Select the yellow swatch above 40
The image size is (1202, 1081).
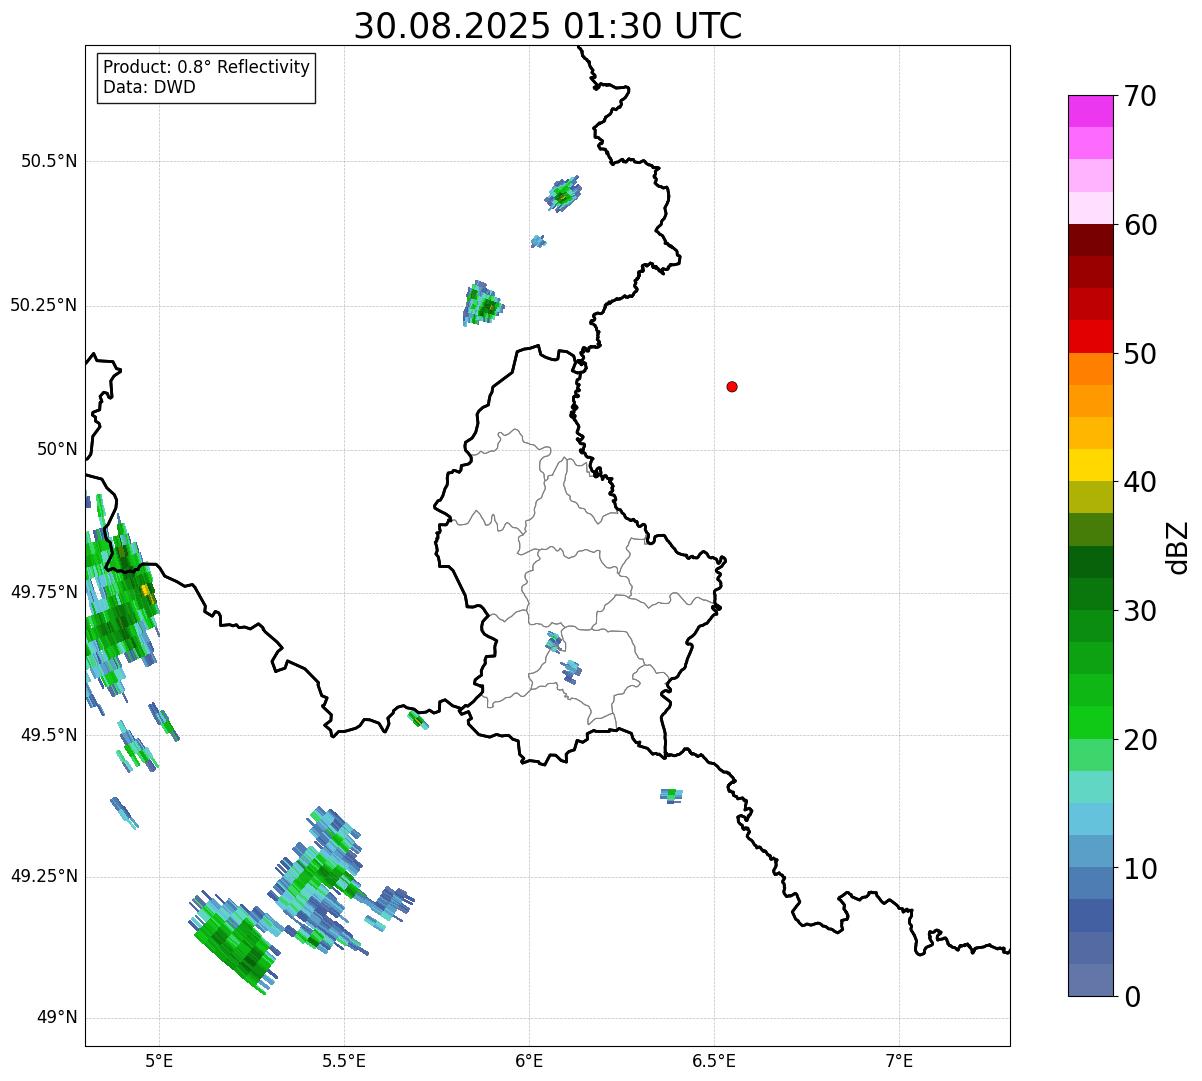1090,465
